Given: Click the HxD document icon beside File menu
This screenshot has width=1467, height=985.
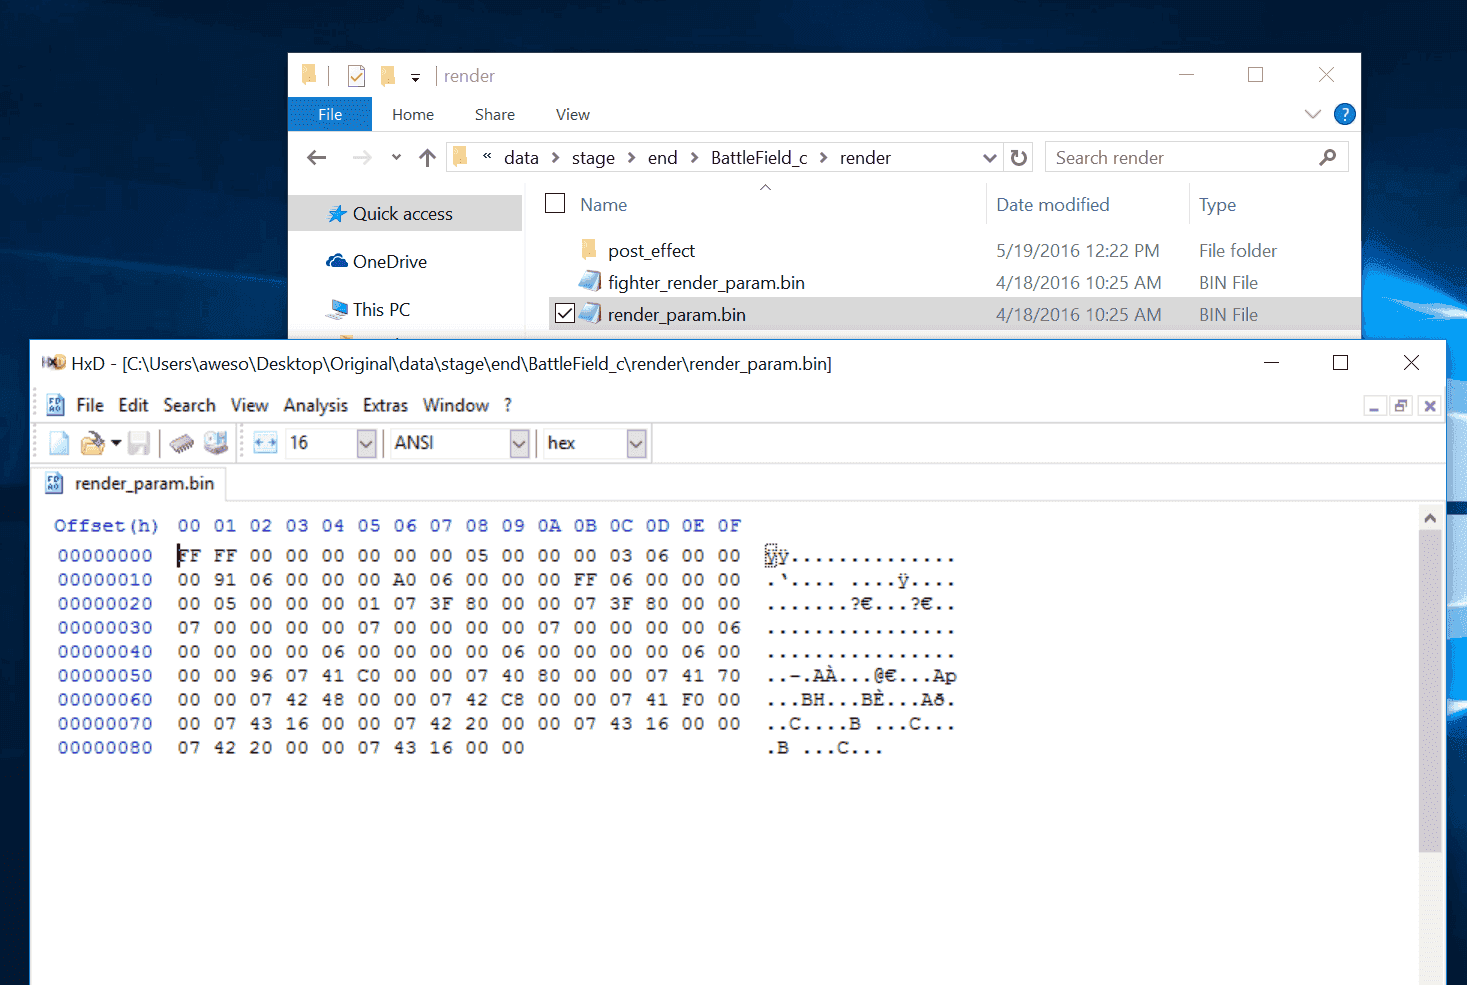Looking at the screenshot, I should pos(56,405).
